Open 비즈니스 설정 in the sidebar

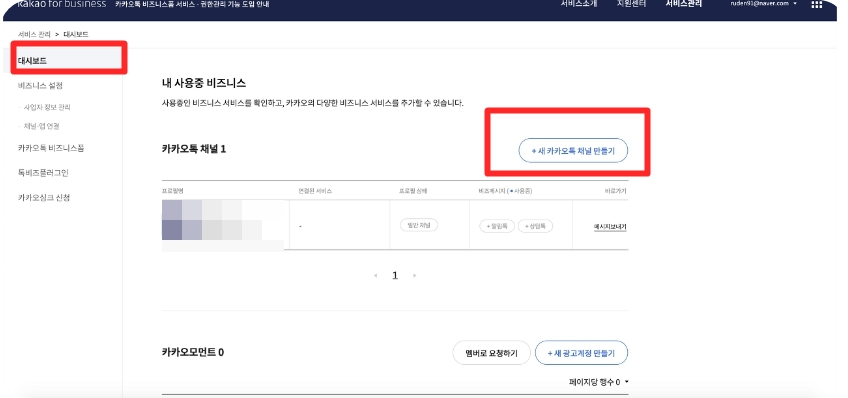[41, 85]
